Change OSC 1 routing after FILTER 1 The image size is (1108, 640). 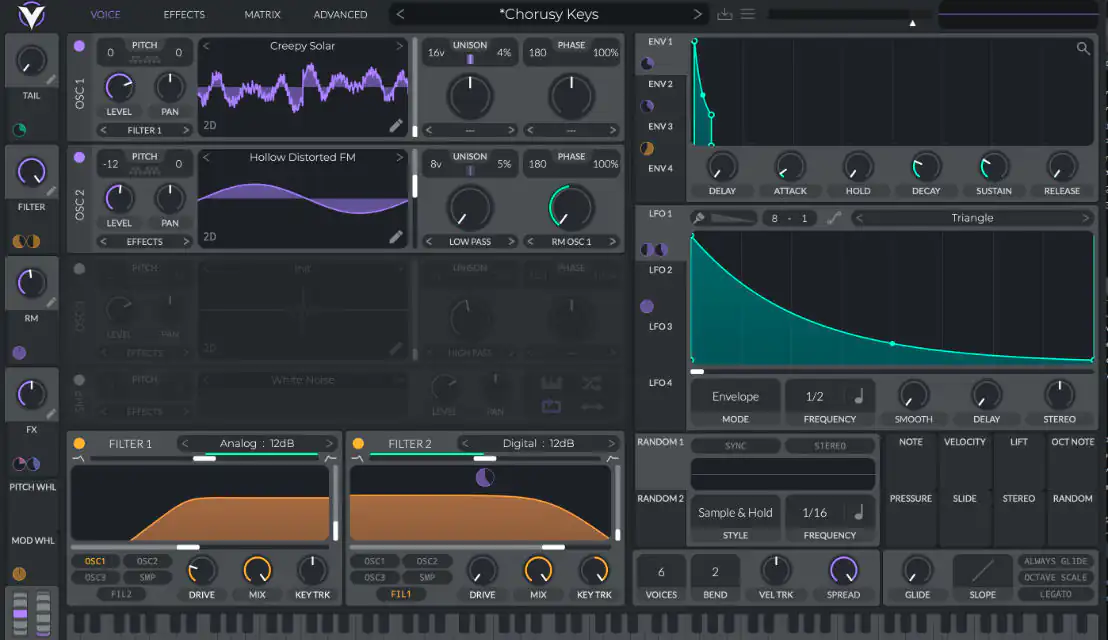(x=186, y=130)
